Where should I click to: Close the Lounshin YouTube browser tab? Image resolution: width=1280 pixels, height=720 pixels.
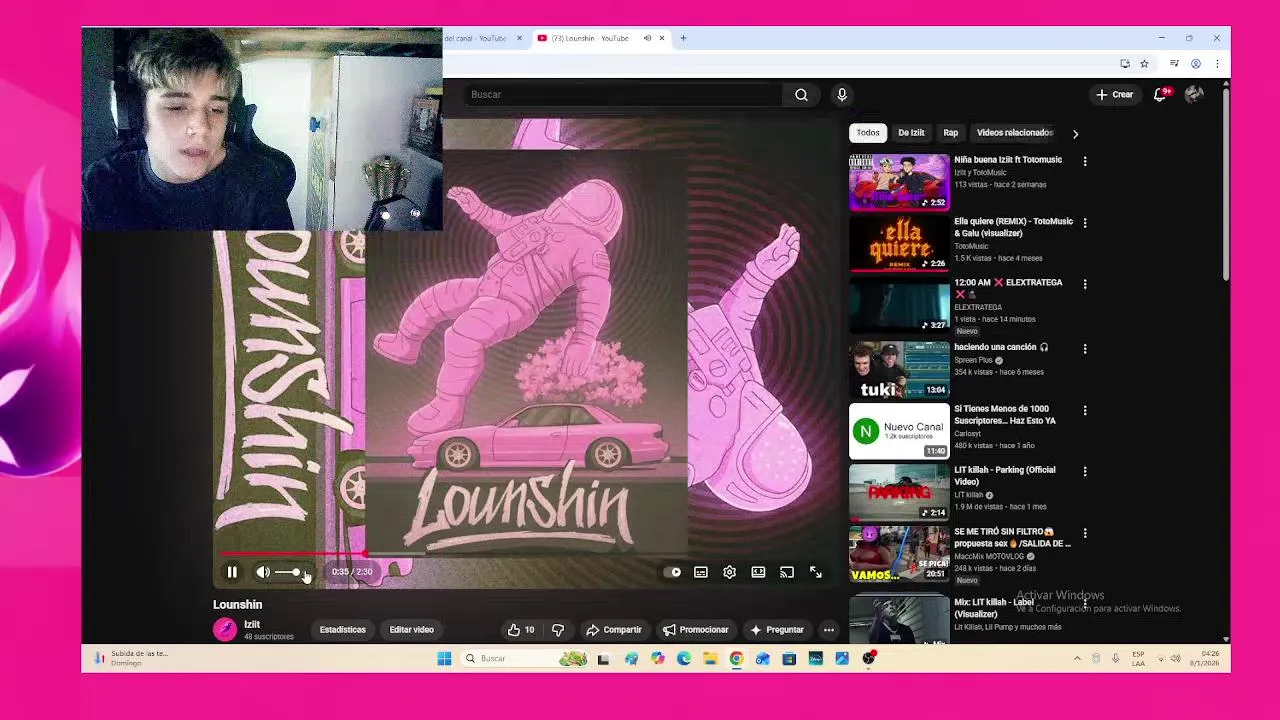coord(661,38)
